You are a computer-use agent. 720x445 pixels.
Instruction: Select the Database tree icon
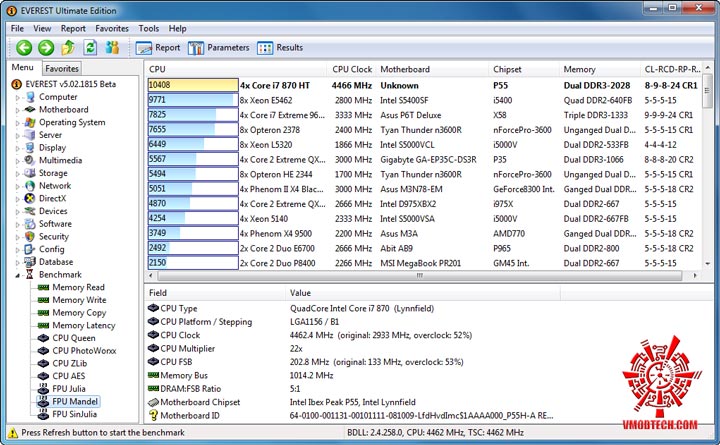30,262
